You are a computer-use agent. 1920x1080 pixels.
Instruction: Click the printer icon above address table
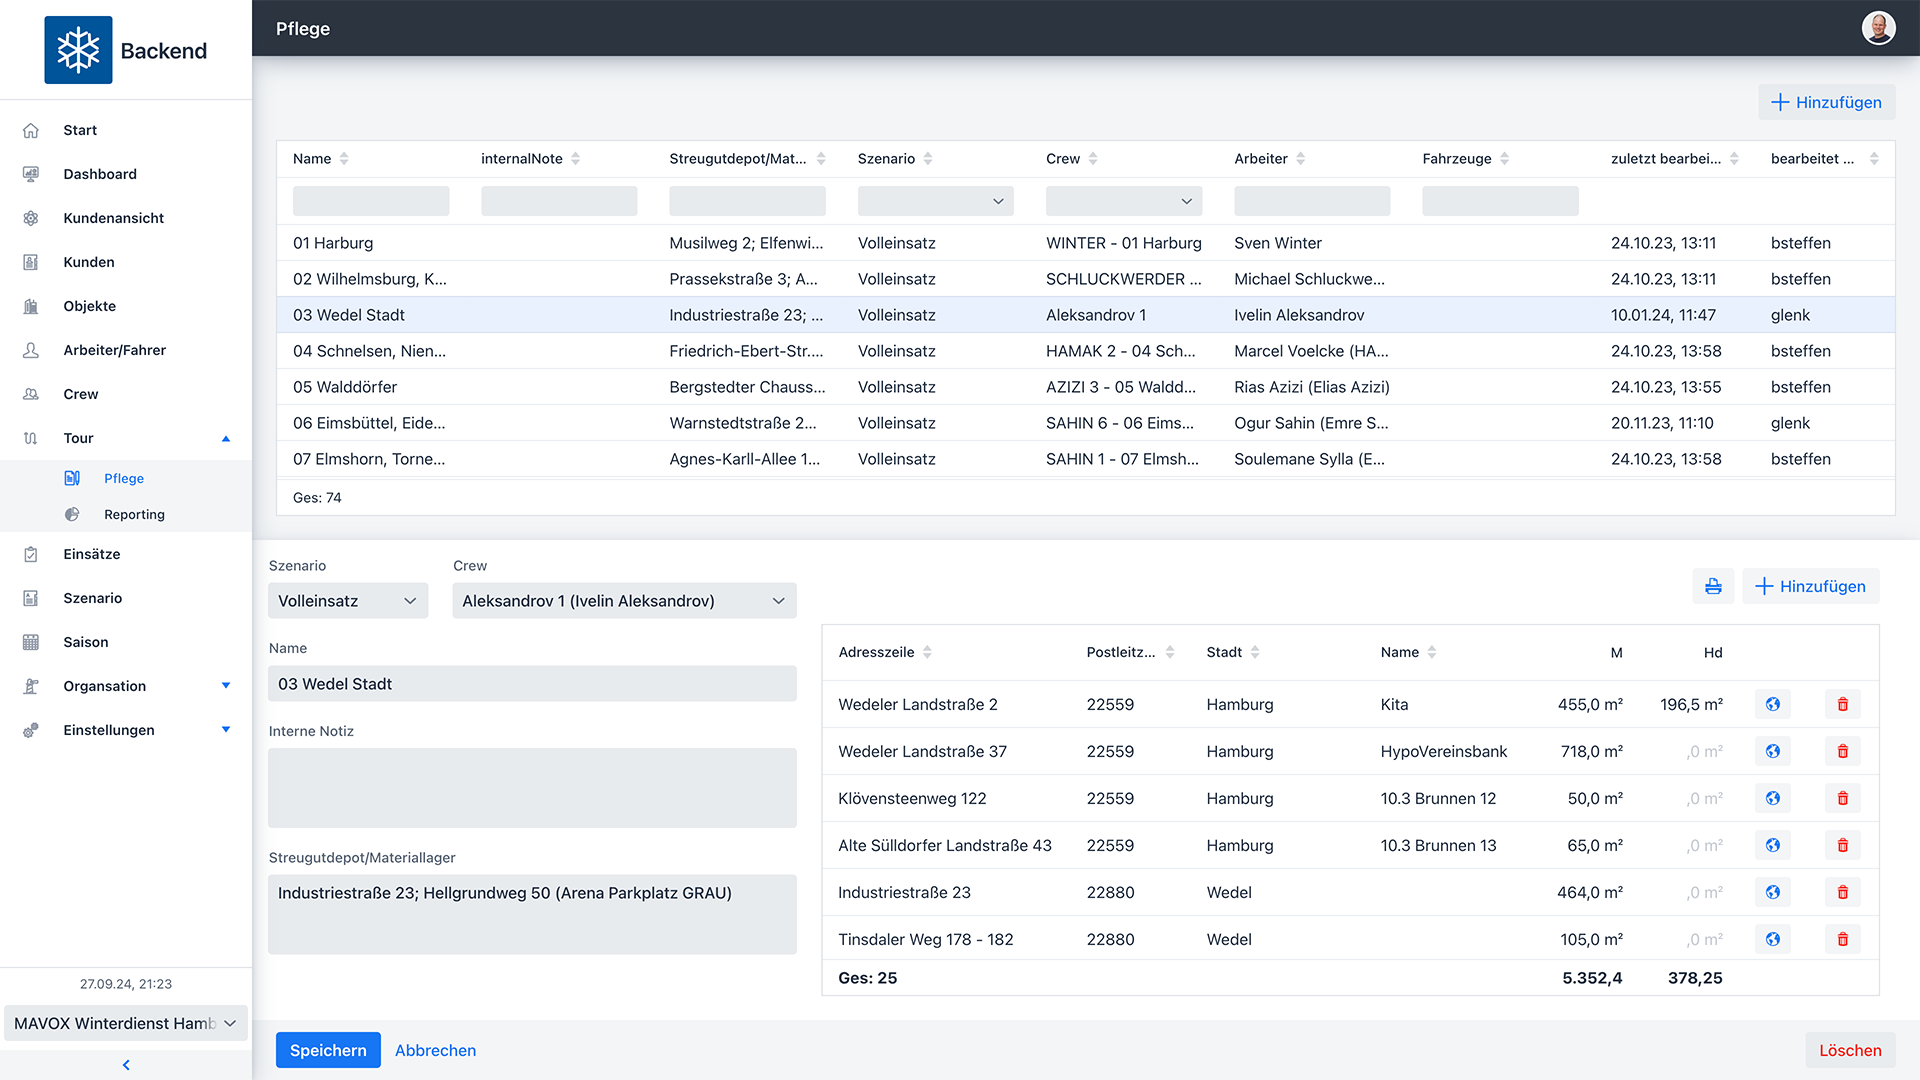1713,586
